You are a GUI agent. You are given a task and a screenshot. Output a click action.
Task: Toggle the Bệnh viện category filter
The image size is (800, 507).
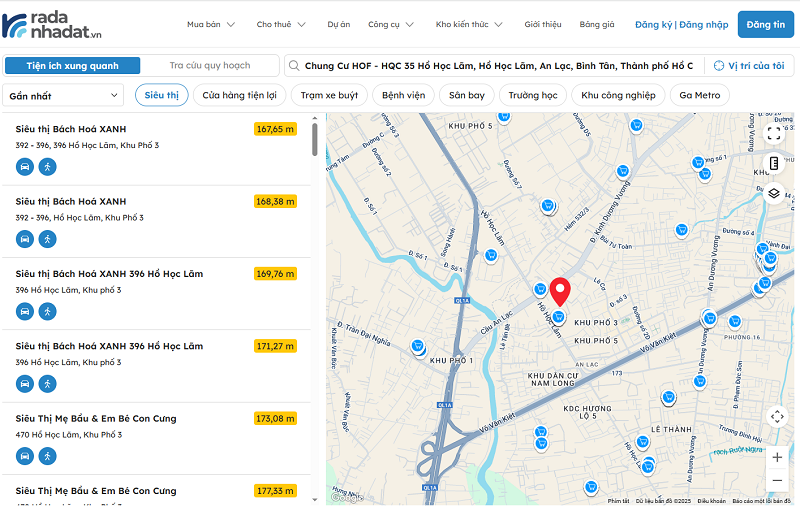click(x=403, y=96)
